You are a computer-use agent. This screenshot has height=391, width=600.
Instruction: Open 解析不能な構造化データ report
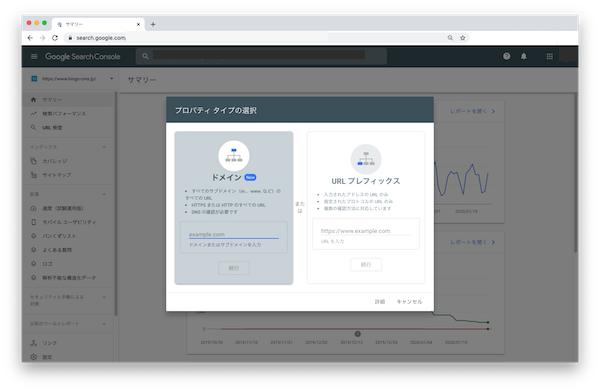click(x=68, y=278)
